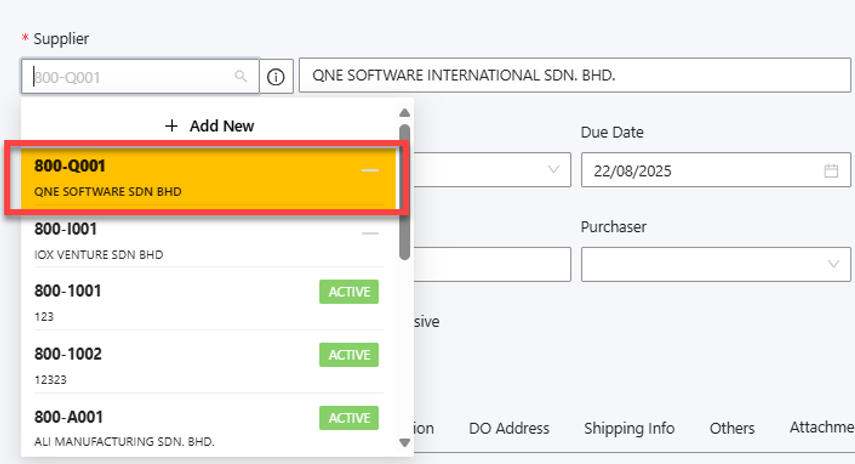The height and width of the screenshot is (464, 855).
Task: Focus the Supplier code search field
Action: coord(140,76)
